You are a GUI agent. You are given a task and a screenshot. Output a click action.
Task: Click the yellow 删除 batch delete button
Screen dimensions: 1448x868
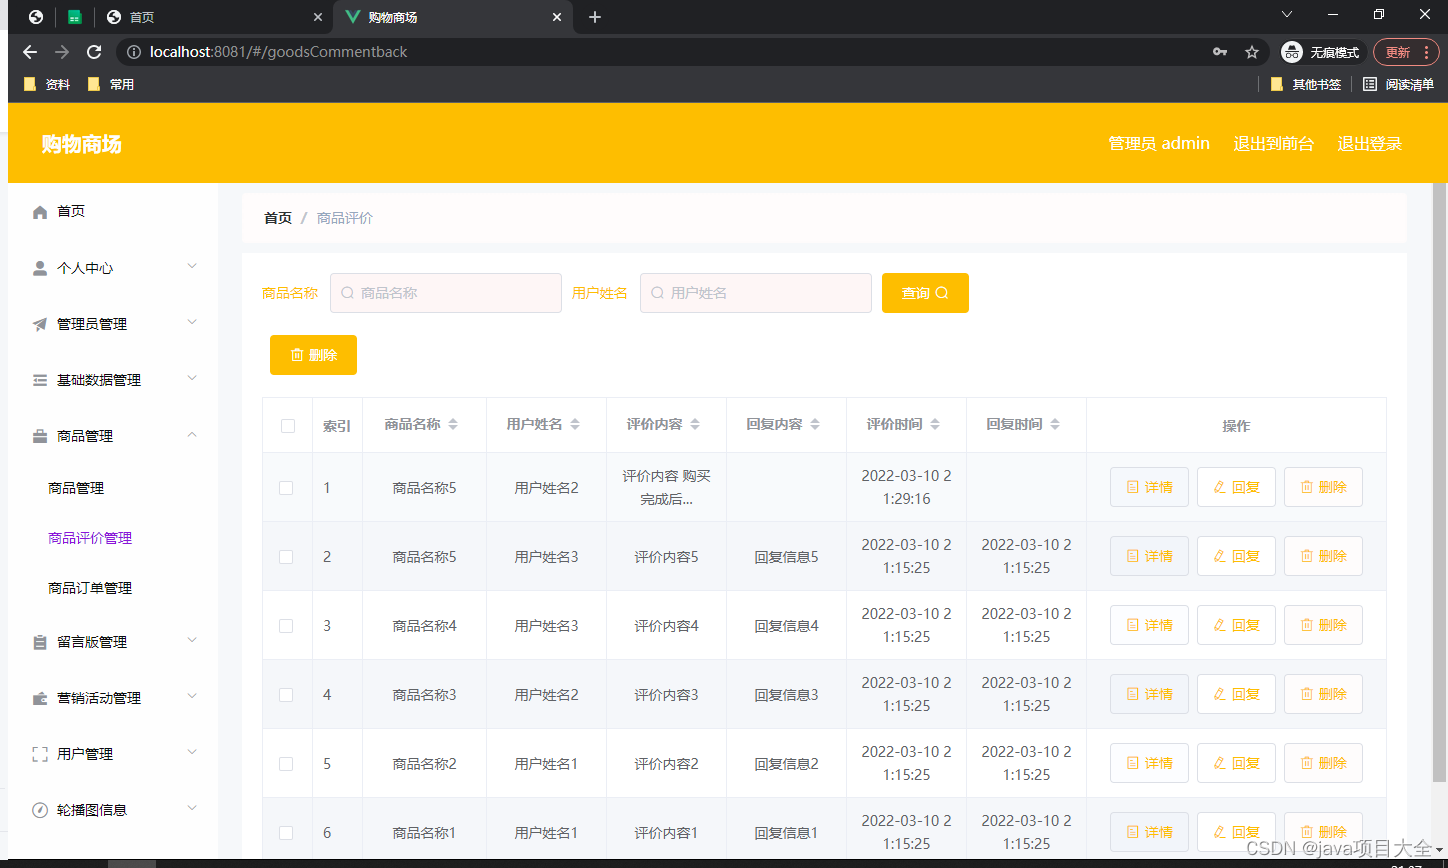point(313,355)
